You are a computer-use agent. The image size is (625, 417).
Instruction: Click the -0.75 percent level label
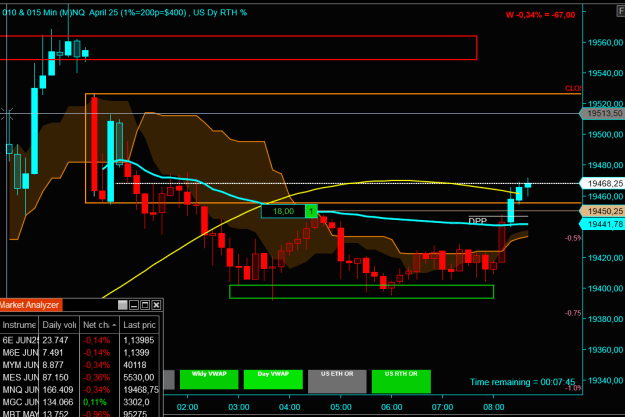[x=573, y=313]
